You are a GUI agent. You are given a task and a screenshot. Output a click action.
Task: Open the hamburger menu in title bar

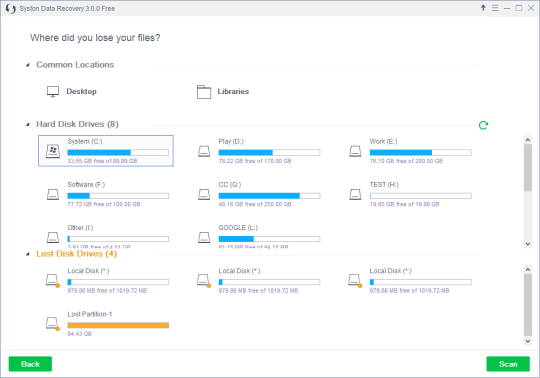pos(495,8)
